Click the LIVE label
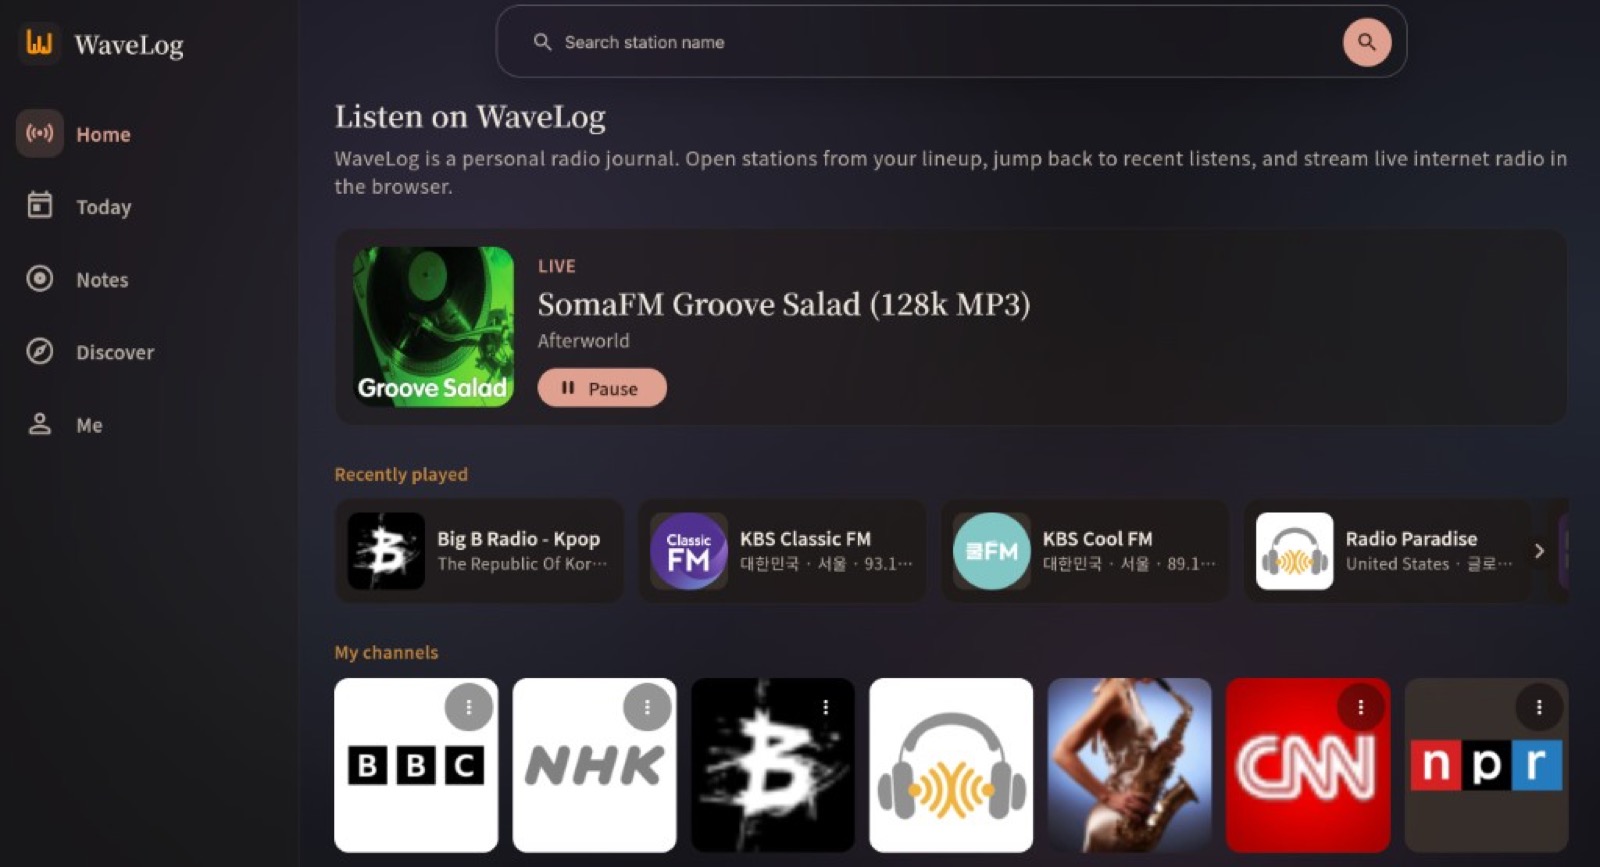 (x=557, y=266)
